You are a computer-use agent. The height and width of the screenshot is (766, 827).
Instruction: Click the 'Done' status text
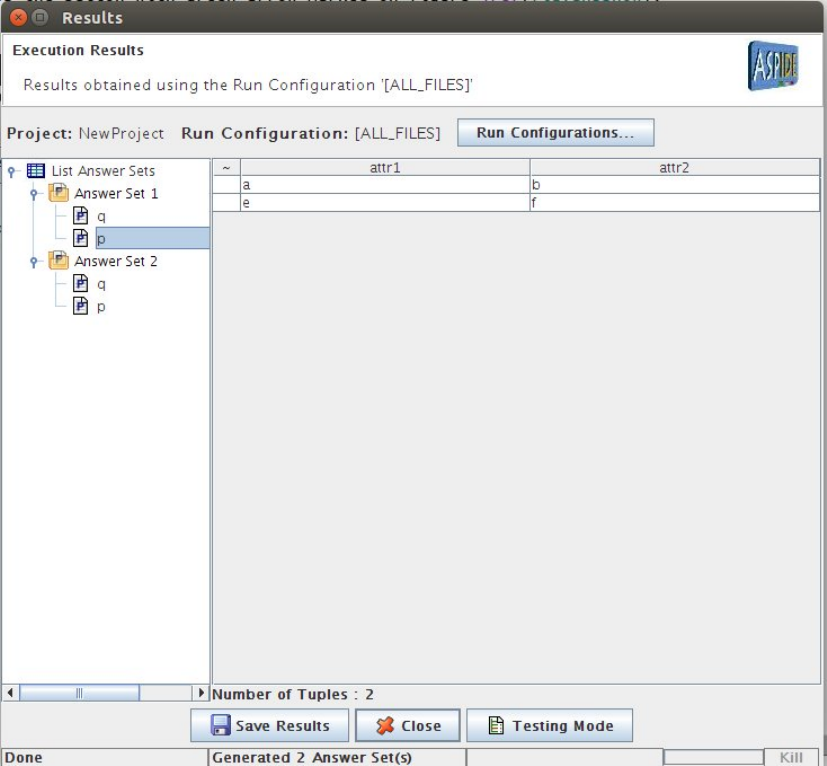click(23, 758)
